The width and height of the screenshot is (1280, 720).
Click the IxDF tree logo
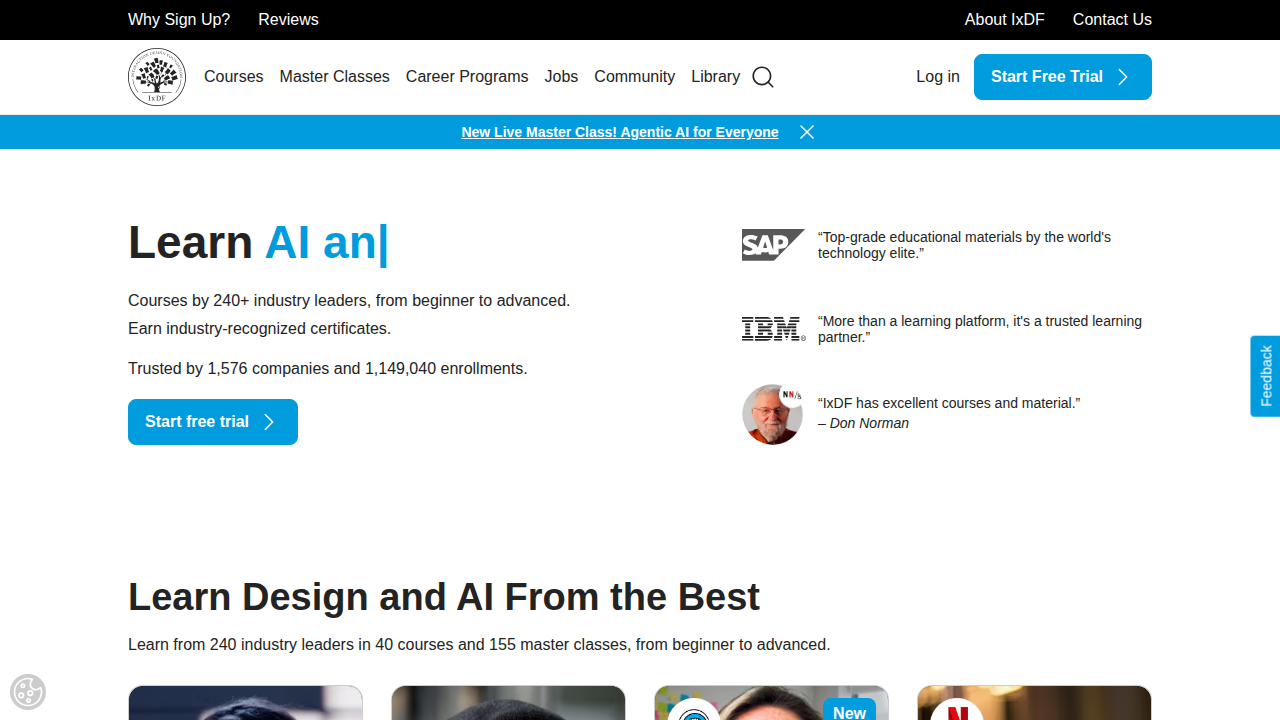tap(157, 77)
